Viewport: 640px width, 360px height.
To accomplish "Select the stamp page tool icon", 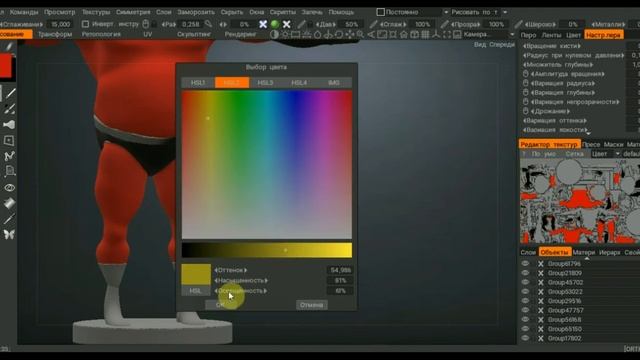I will point(10,171).
